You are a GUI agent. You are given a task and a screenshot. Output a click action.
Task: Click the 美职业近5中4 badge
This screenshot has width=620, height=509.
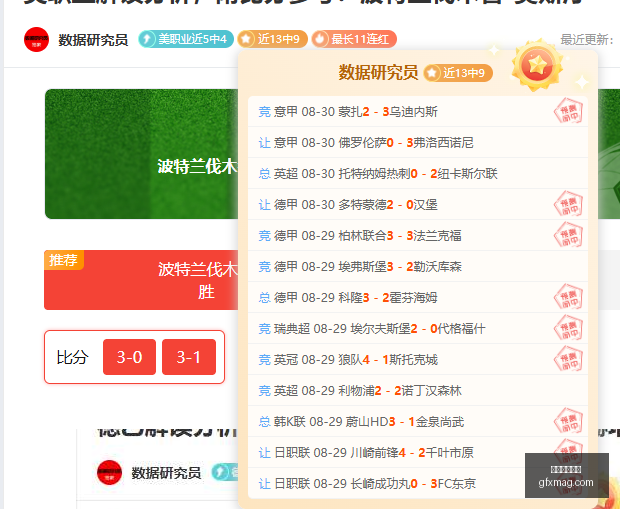point(186,39)
